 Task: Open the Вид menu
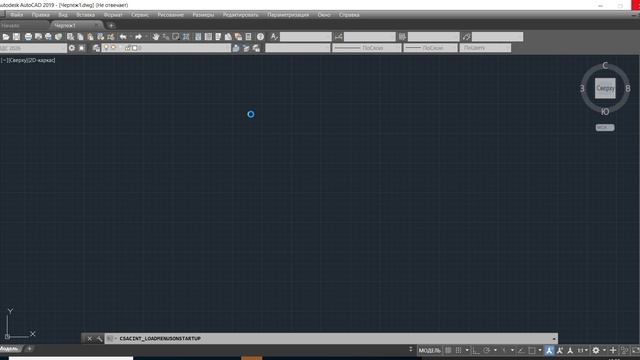pos(63,15)
